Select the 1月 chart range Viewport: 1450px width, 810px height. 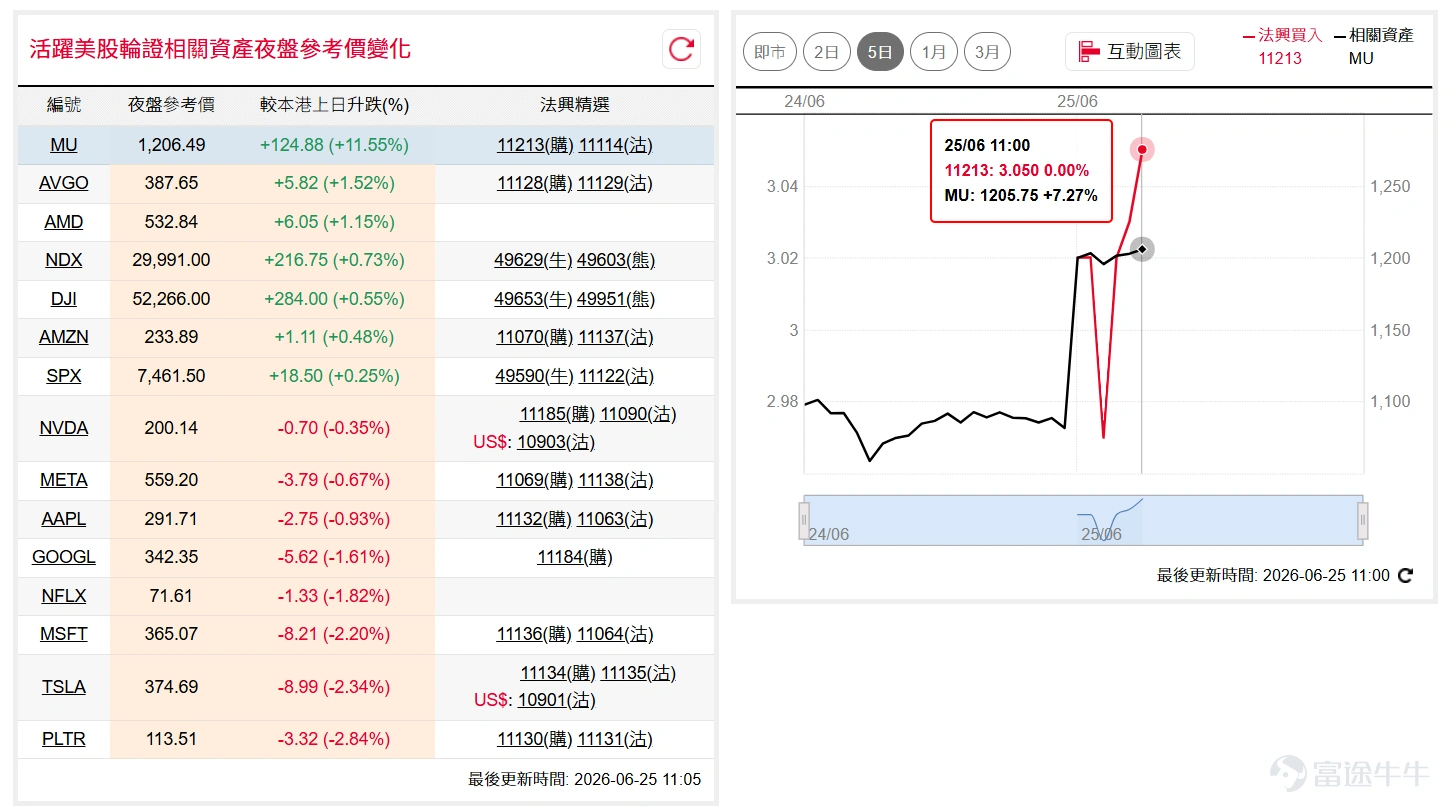coord(934,52)
